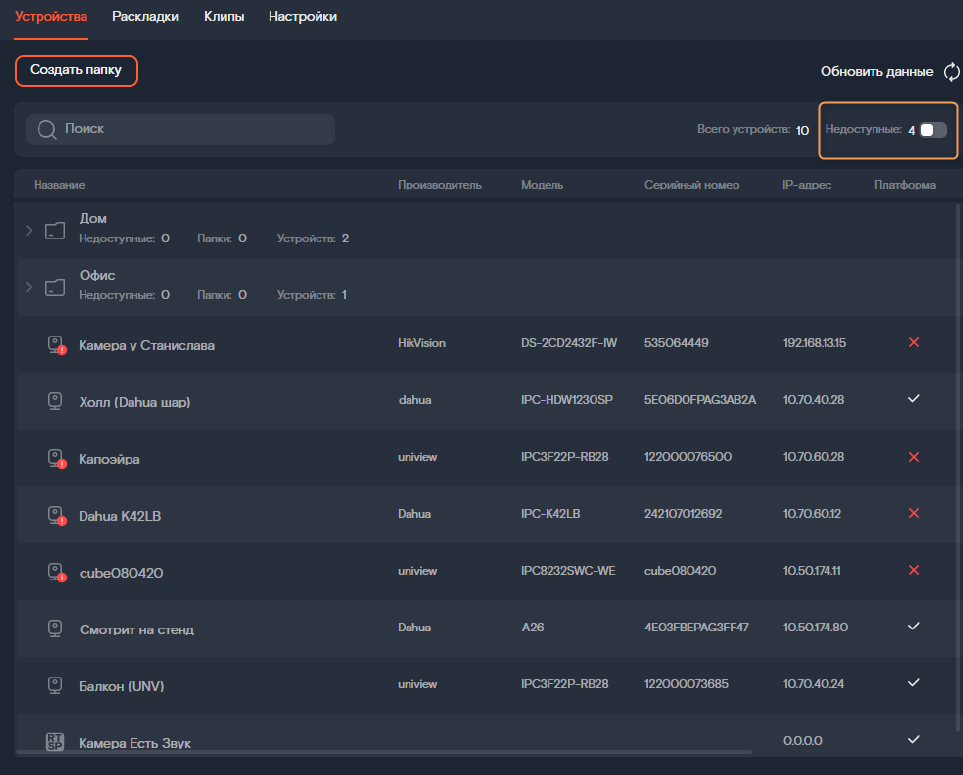Click the Платформа column header

(905, 185)
